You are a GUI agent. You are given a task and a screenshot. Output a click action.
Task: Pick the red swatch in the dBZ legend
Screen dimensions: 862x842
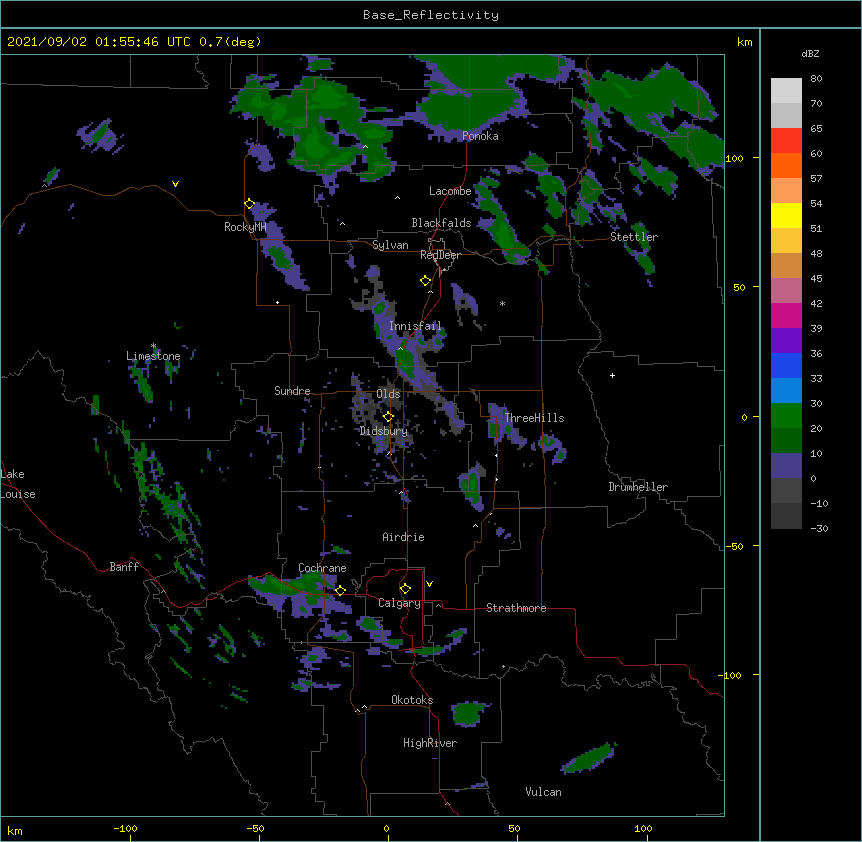pos(786,141)
